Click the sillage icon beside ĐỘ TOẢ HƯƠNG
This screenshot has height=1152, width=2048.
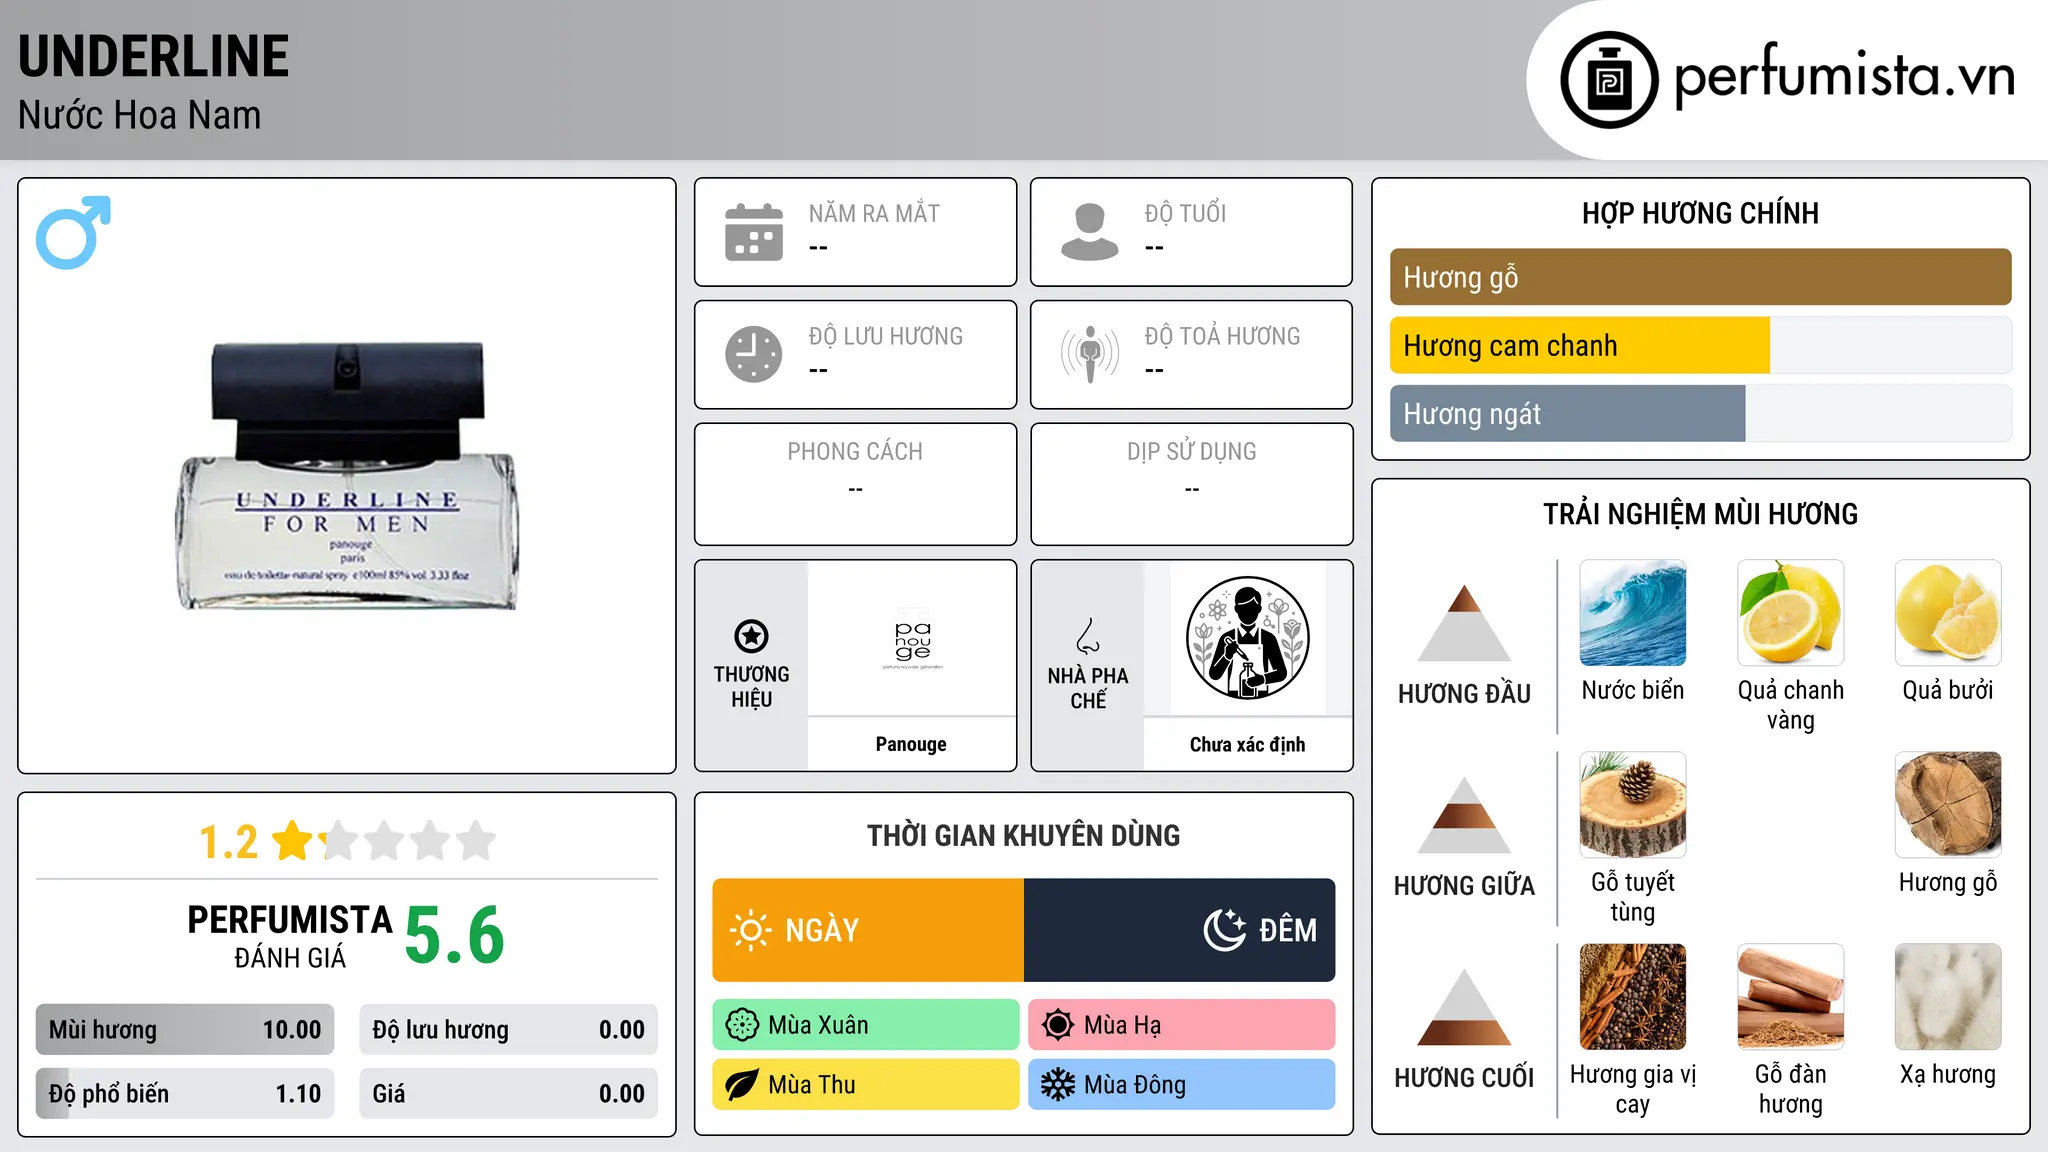pos(1090,354)
